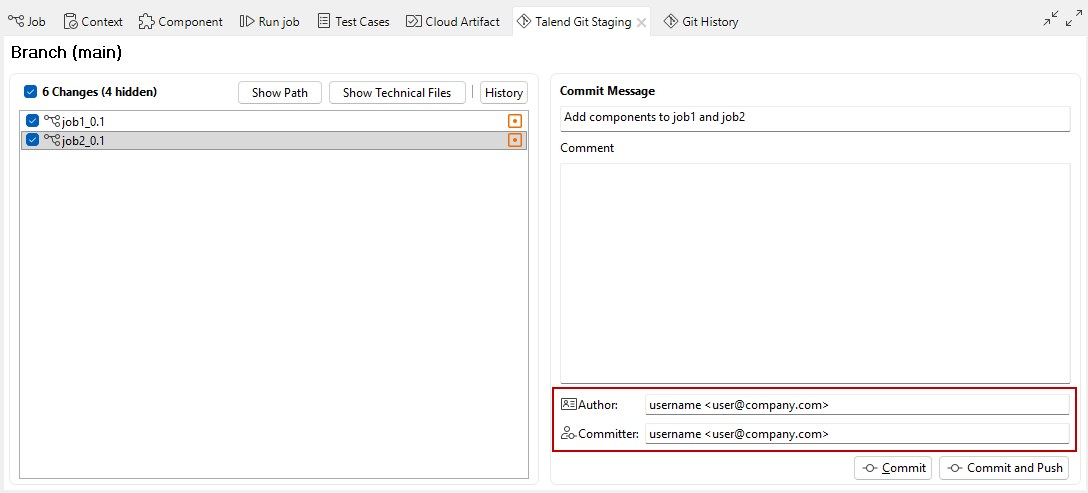The width and height of the screenshot is (1088, 493).
Task: Minimize the view with the inward arrows icon
Action: pos(1051,19)
